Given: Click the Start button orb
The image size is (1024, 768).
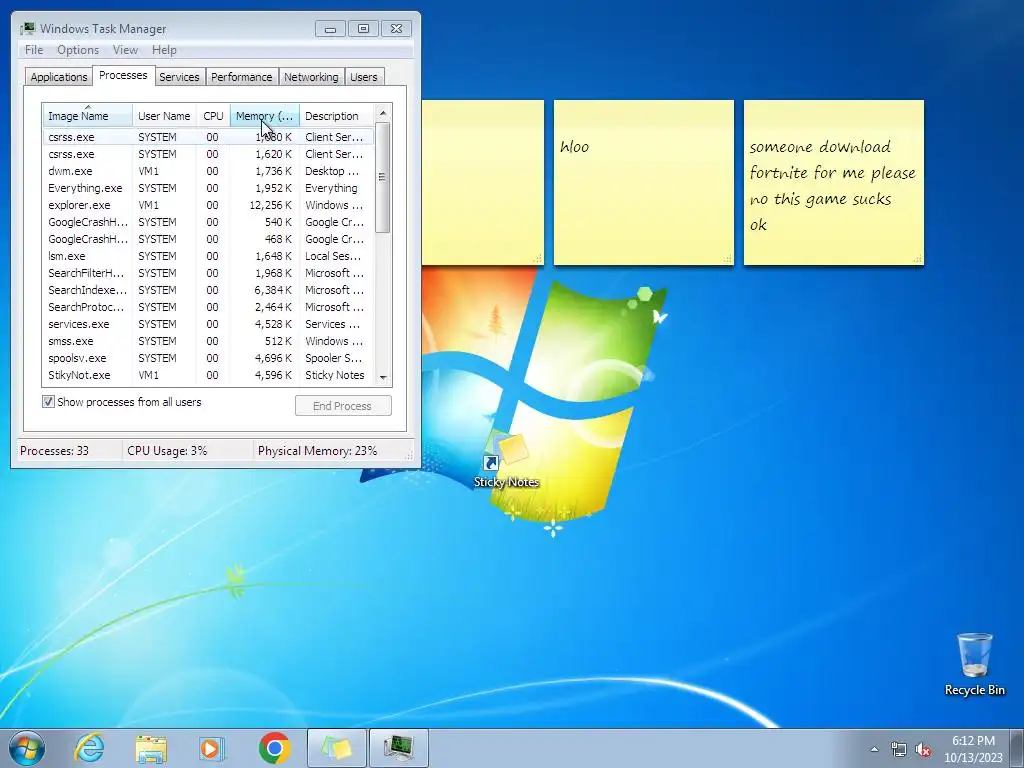Looking at the screenshot, I should tap(27, 748).
